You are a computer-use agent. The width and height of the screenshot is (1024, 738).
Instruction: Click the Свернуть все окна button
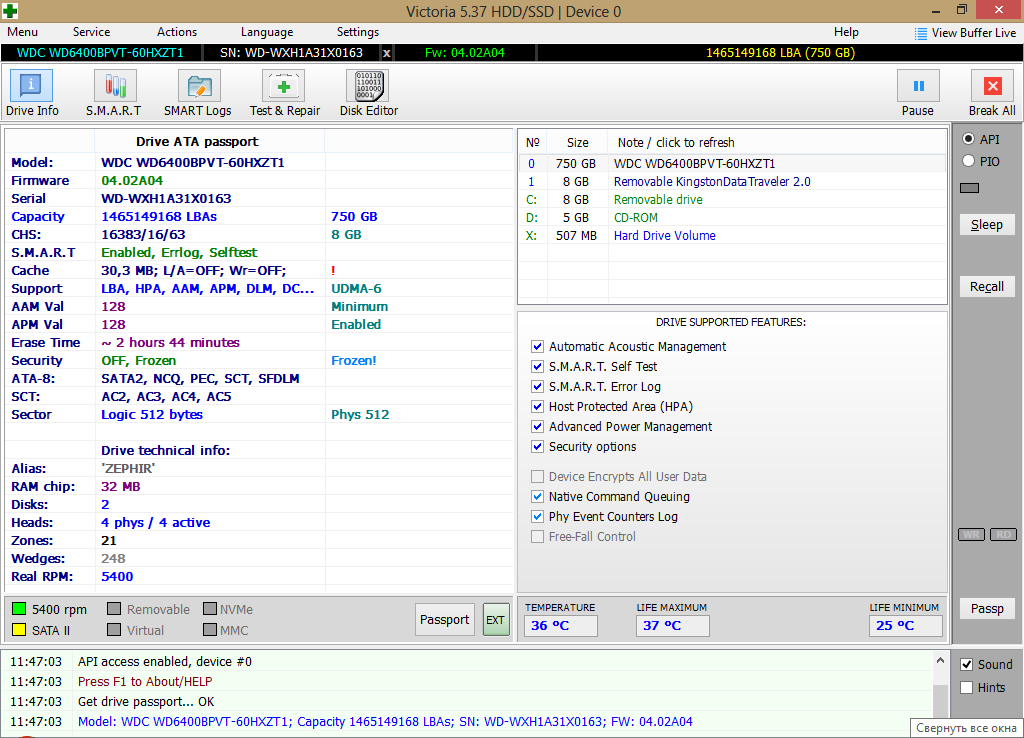pyautogui.click(x=966, y=728)
